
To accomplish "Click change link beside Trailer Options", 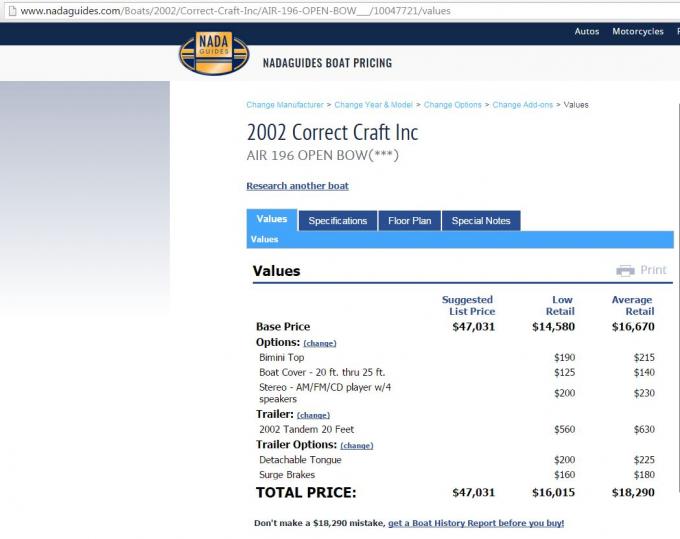I will pyautogui.click(x=356, y=446).
